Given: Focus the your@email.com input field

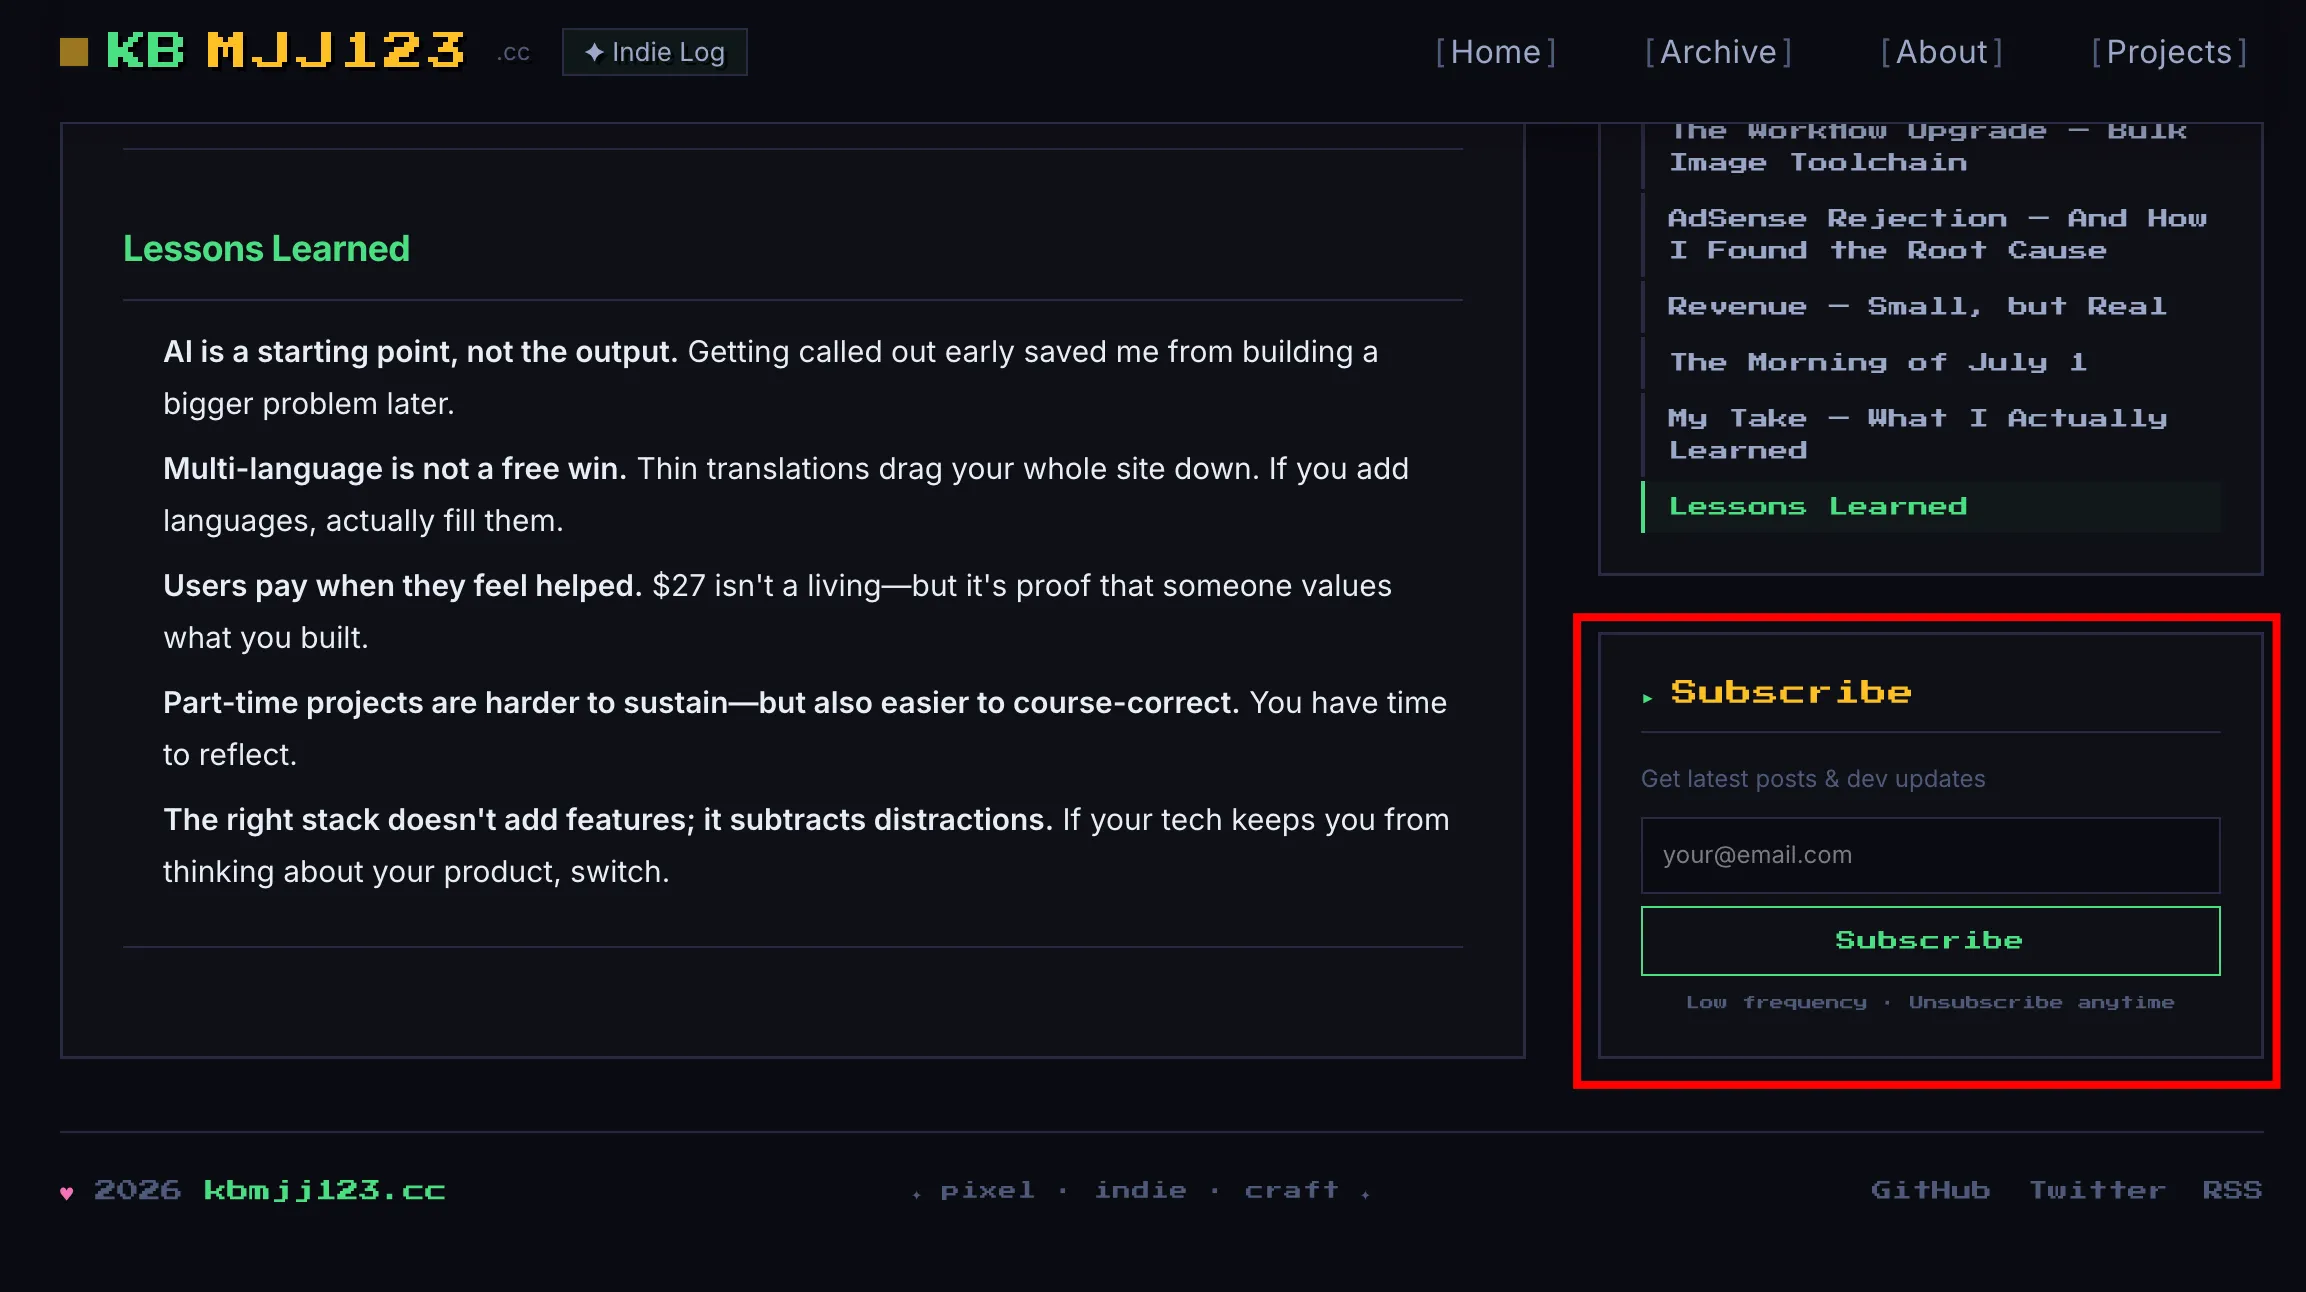Looking at the screenshot, I should 1930,855.
